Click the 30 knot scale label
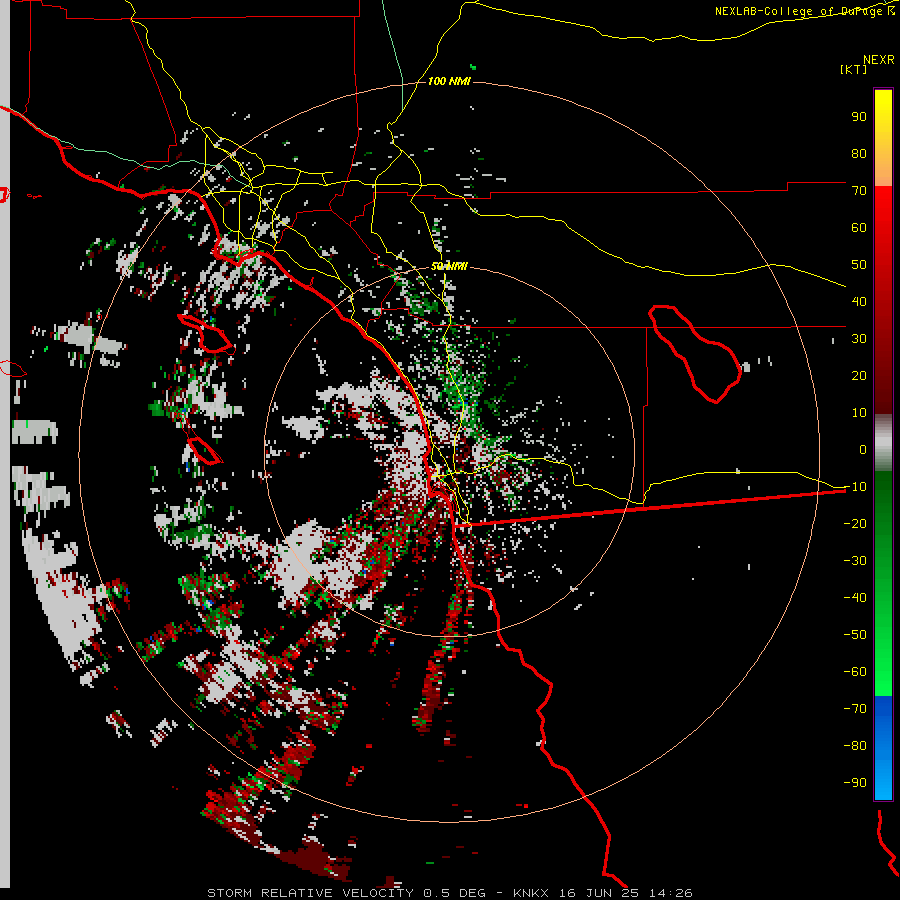This screenshot has height=900, width=900. point(859,339)
